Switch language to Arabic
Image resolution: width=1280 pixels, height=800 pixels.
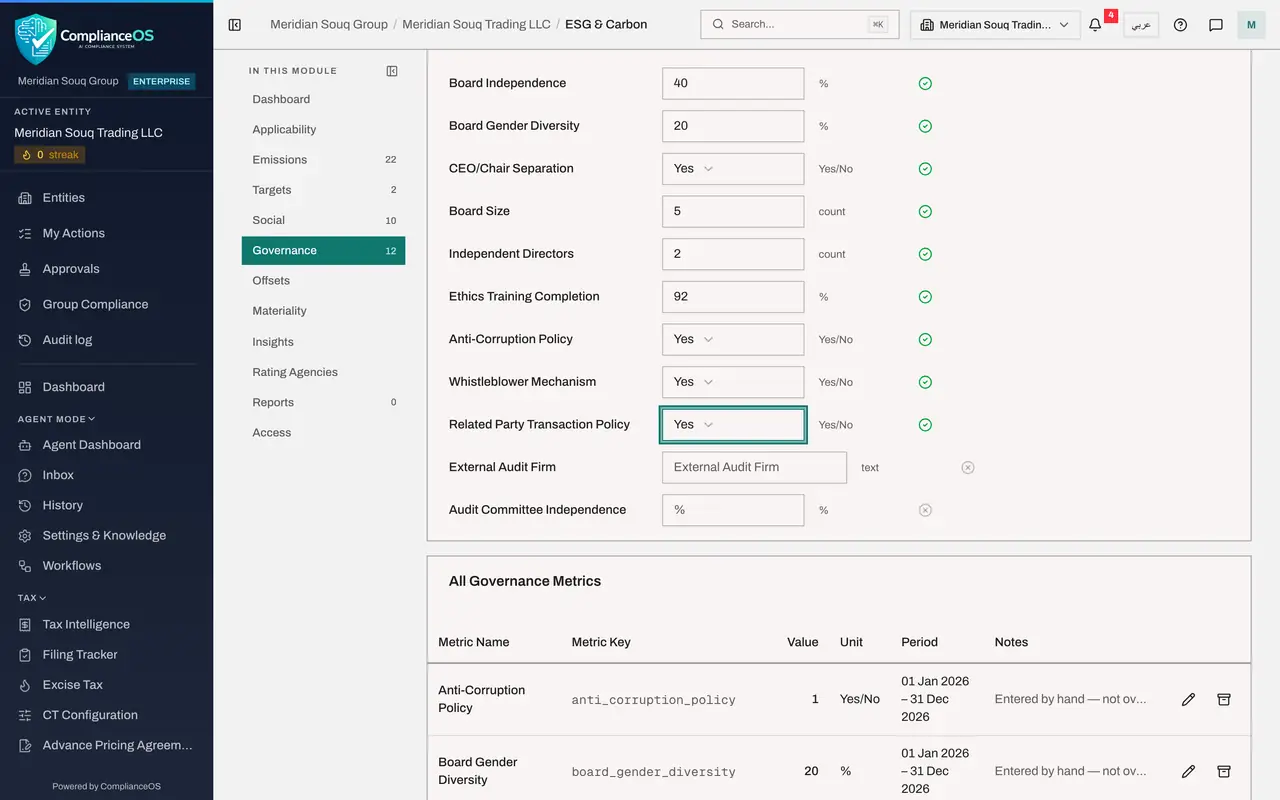click(x=1141, y=25)
